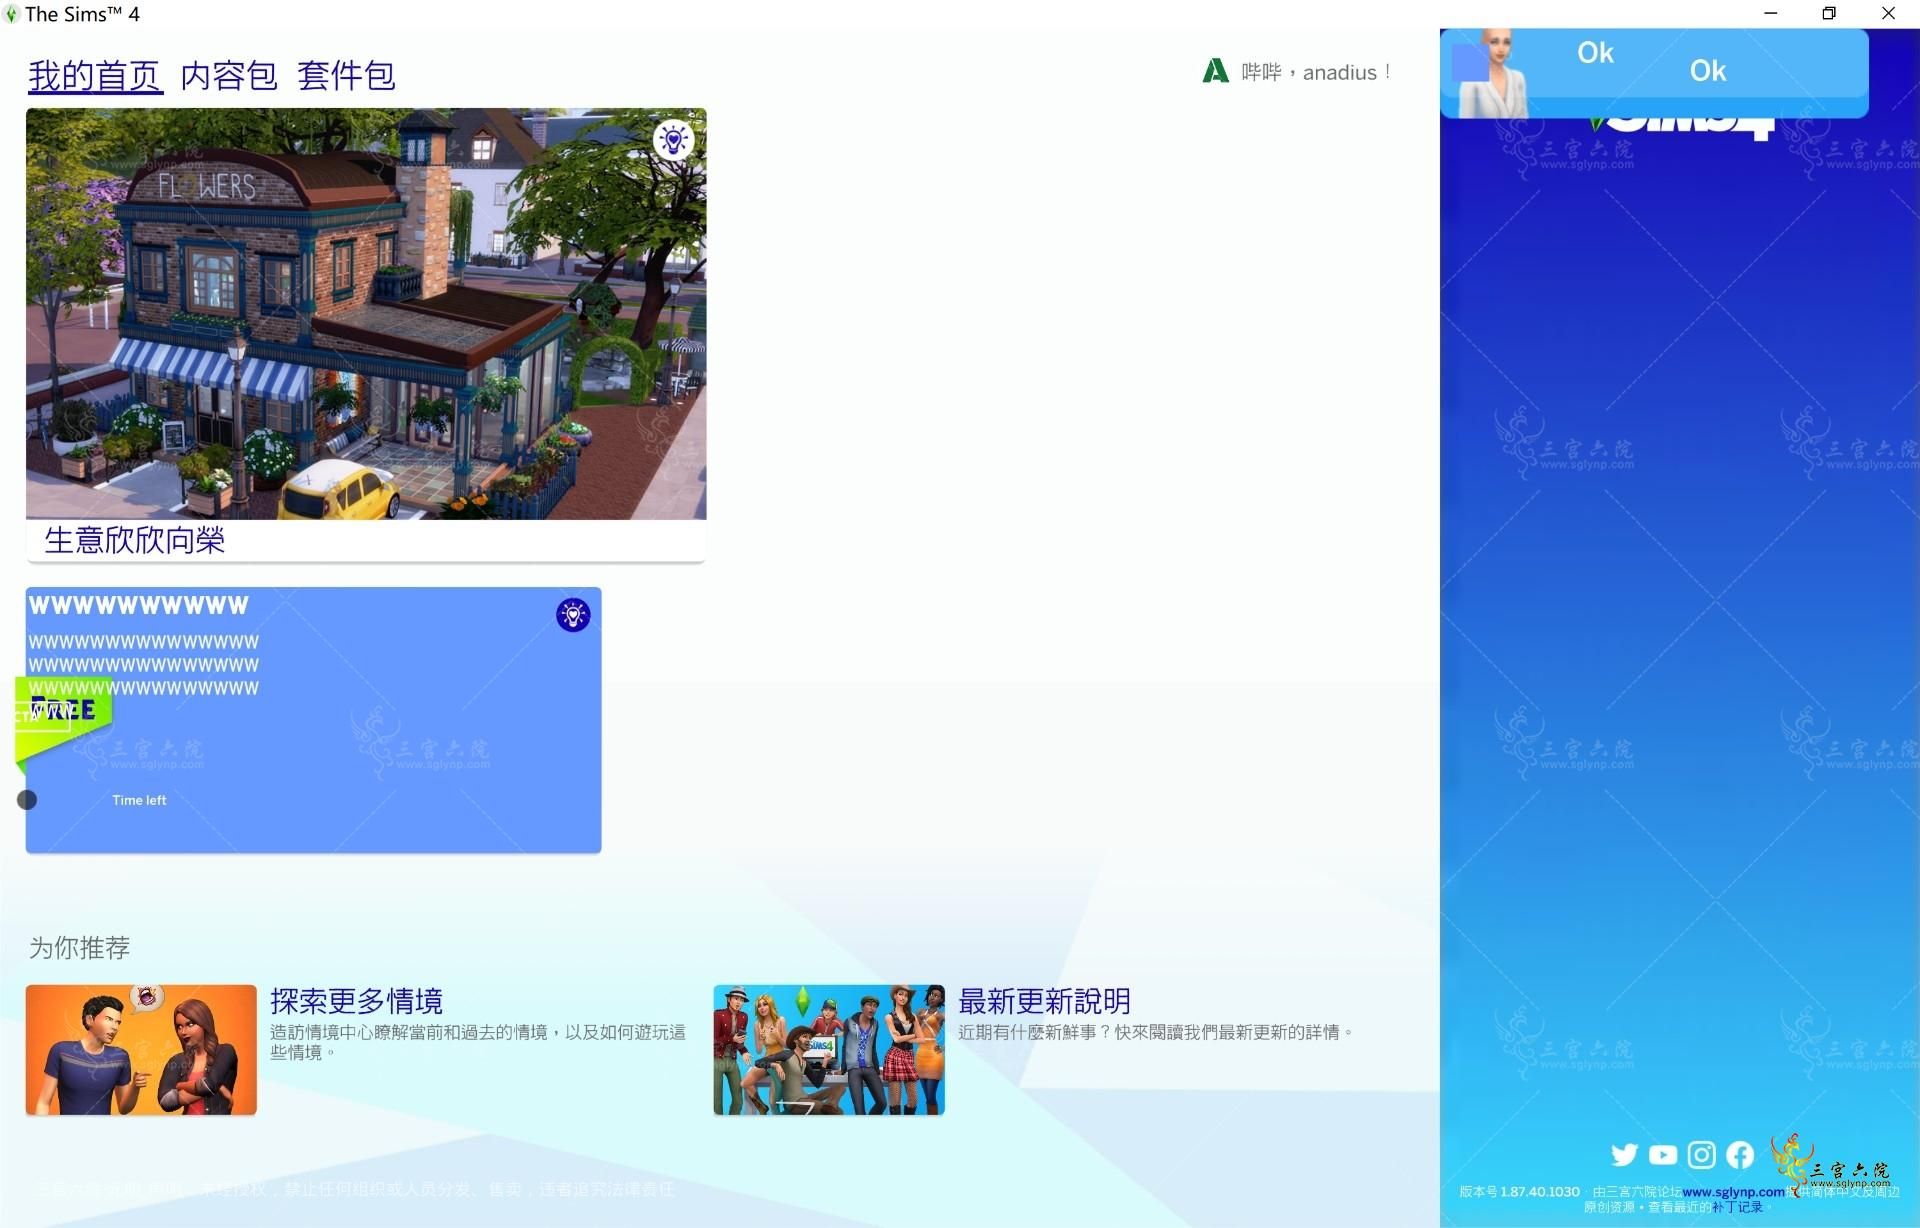
Task: Open the 探索更多情境 thumbnail image
Action: click(141, 1050)
